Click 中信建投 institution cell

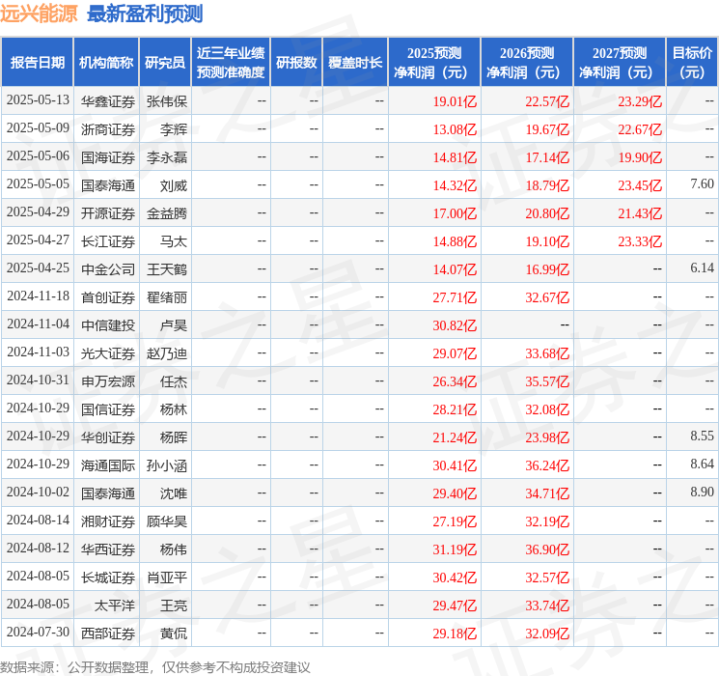pyautogui.click(x=108, y=326)
